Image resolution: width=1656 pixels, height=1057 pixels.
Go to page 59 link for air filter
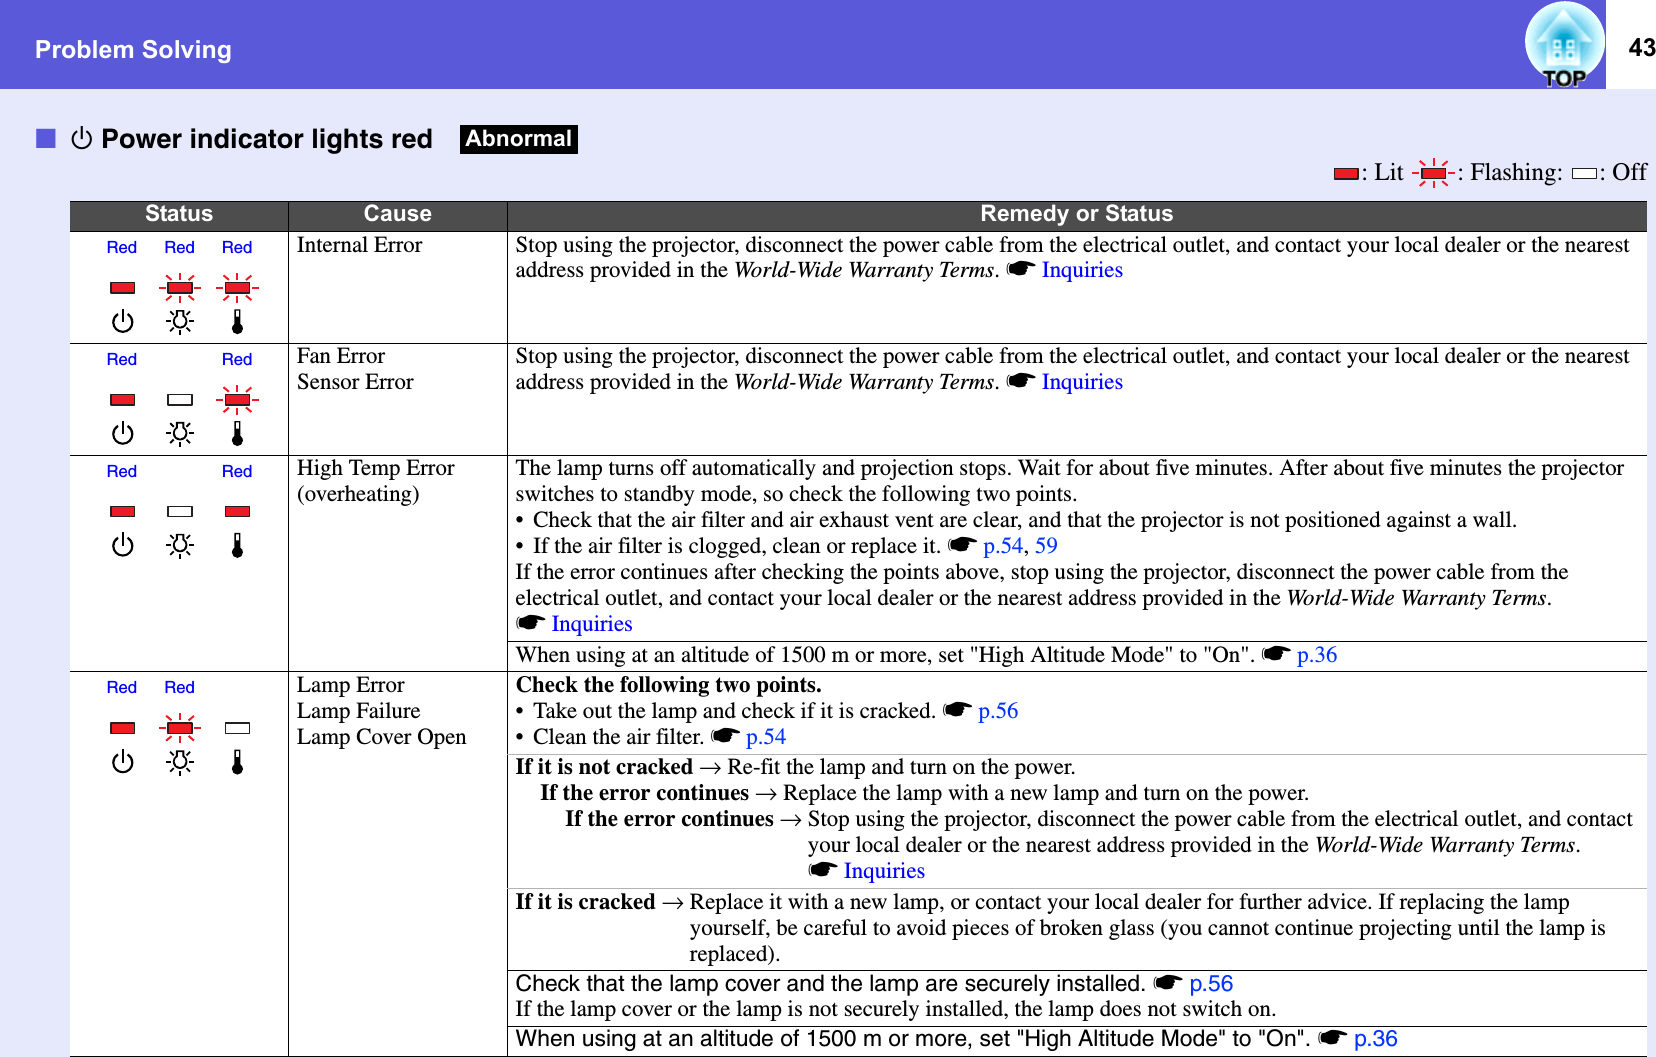pyautogui.click(x=1046, y=546)
